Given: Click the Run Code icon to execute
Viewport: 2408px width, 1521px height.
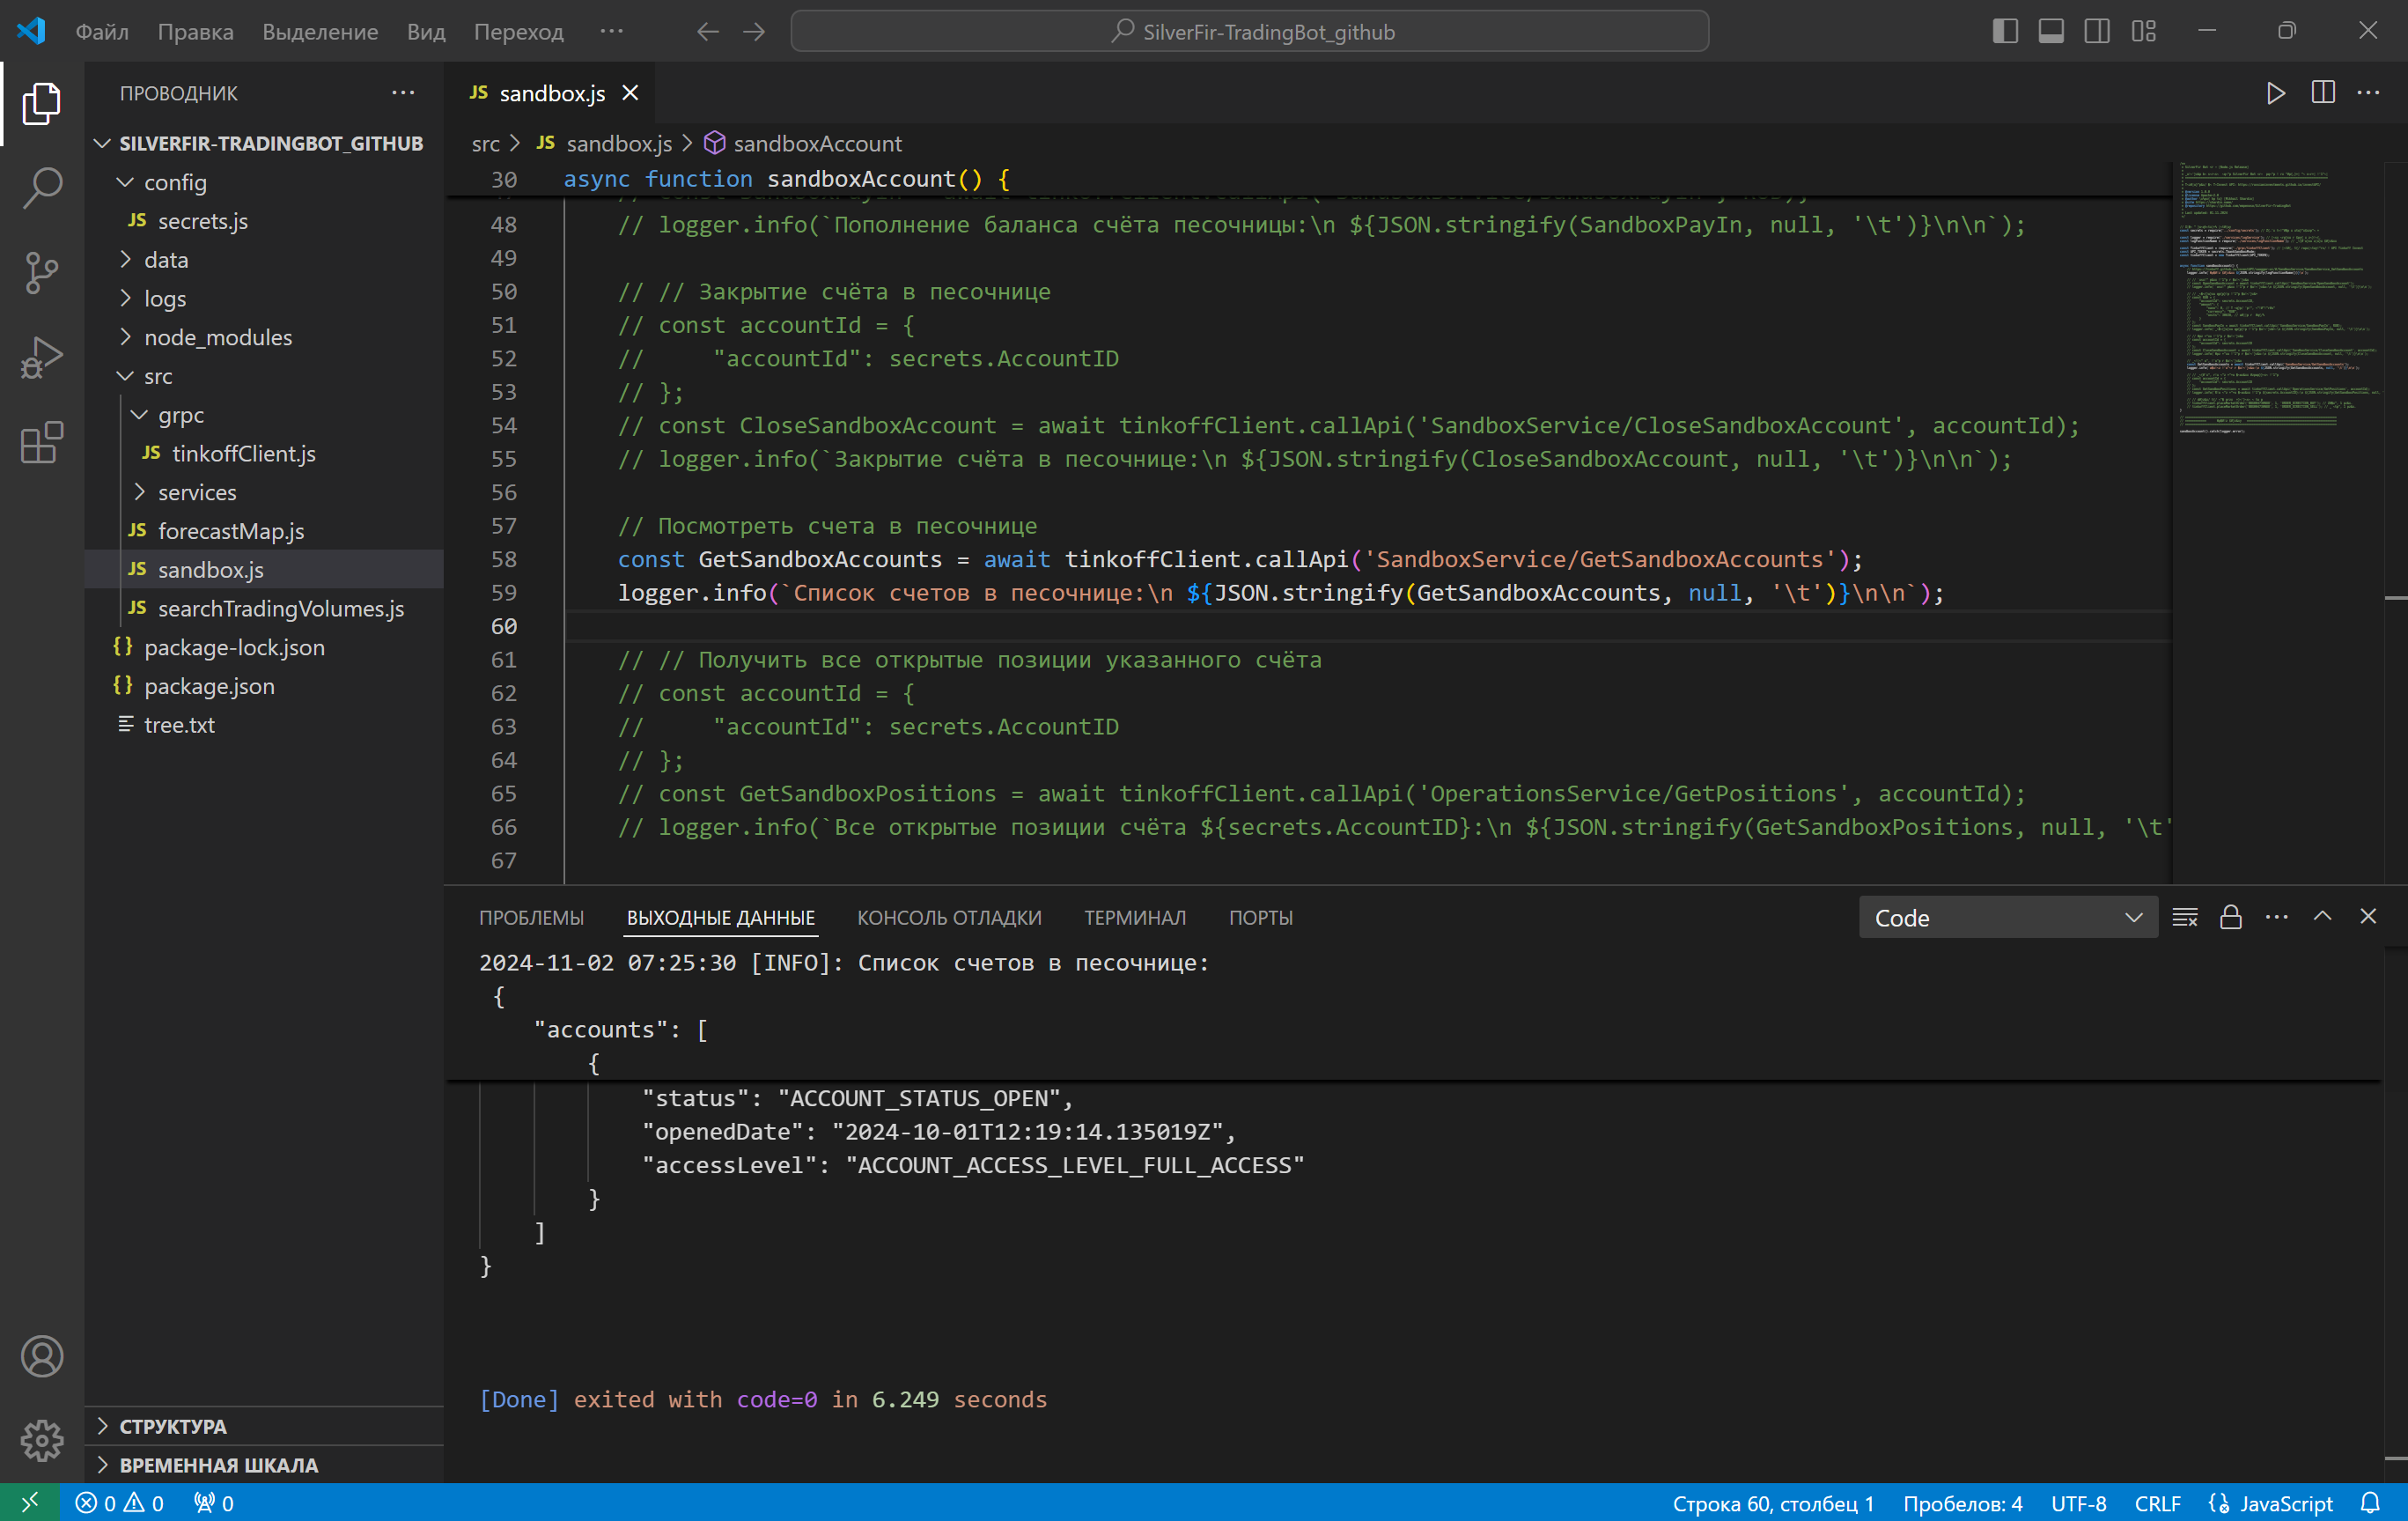Looking at the screenshot, I should click(2273, 92).
